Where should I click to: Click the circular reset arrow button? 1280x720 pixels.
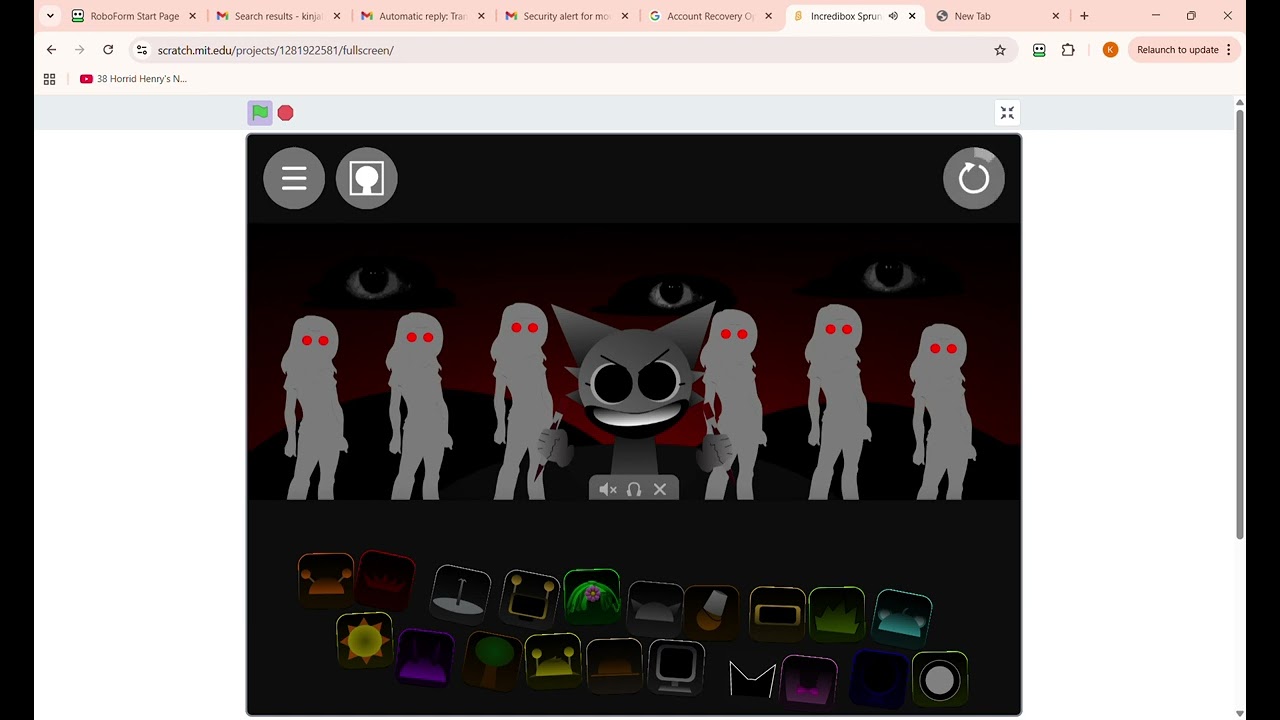pyautogui.click(x=974, y=178)
